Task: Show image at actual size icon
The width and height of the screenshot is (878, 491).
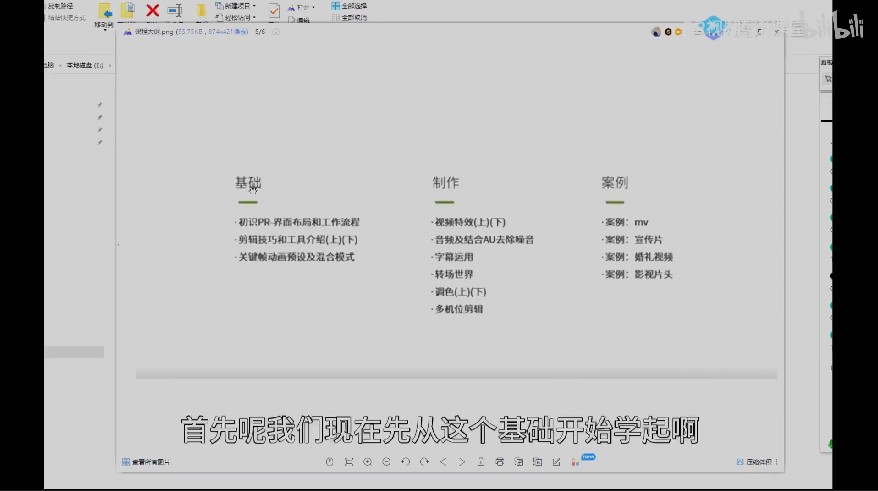Action: (329, 462)
